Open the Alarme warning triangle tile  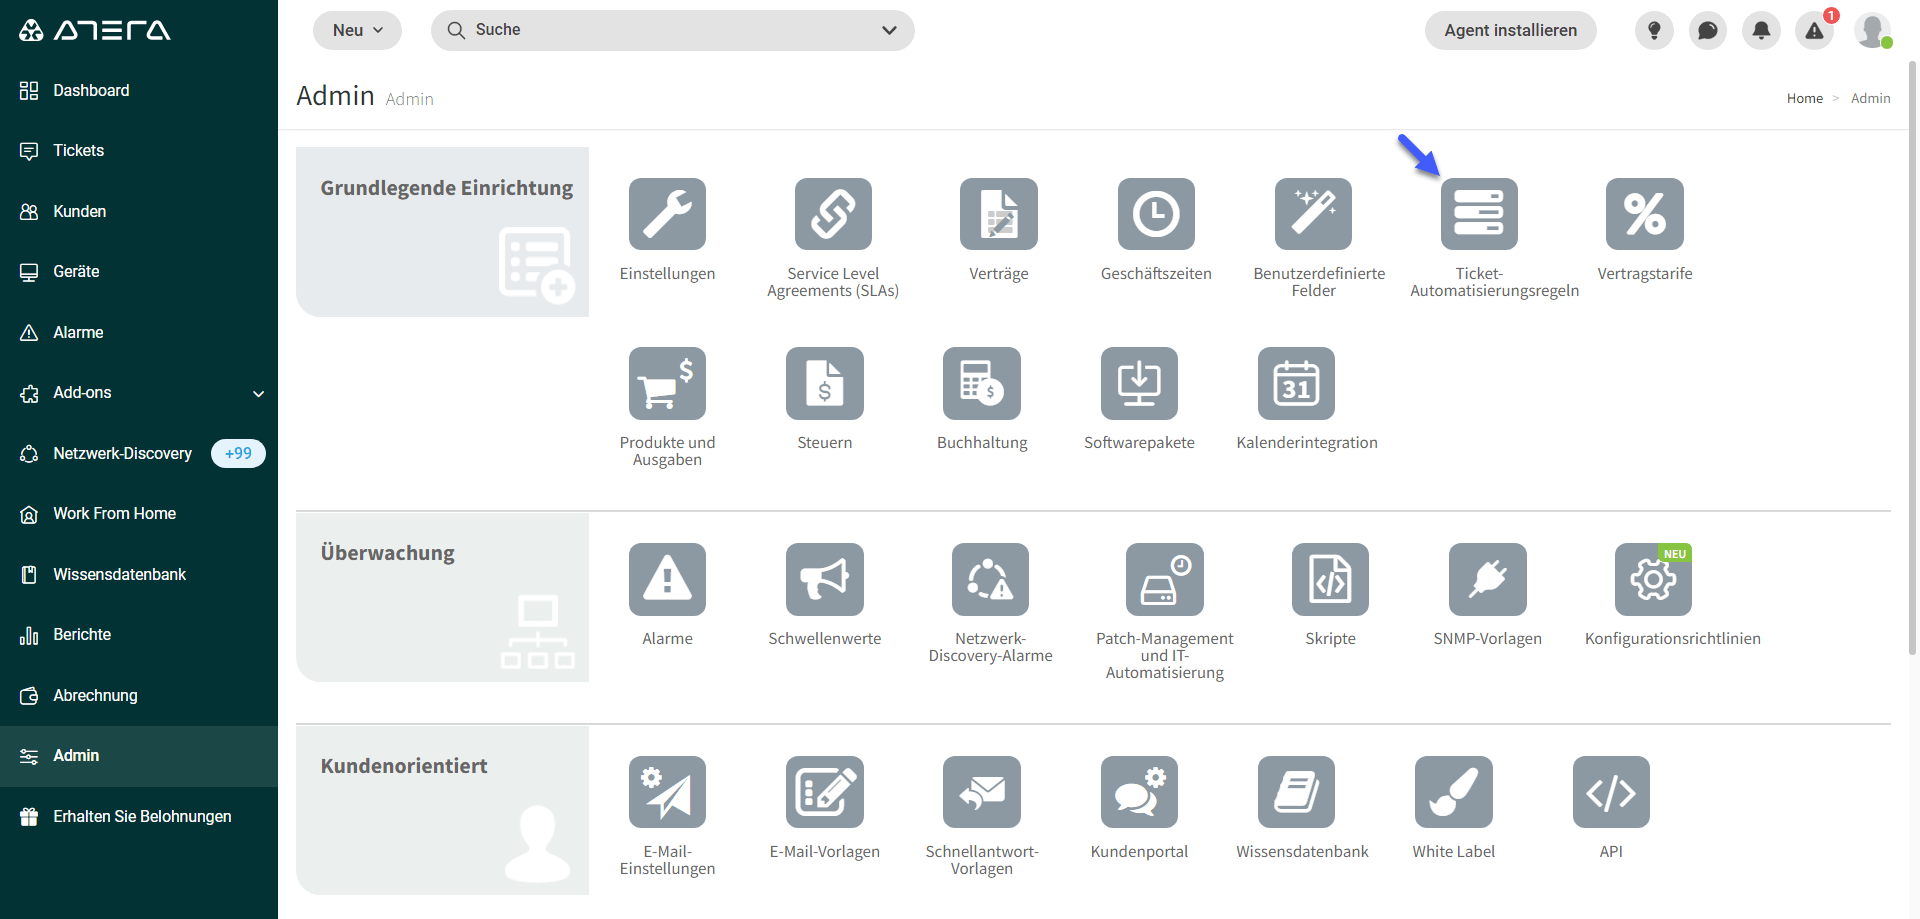tap(667, 579)
